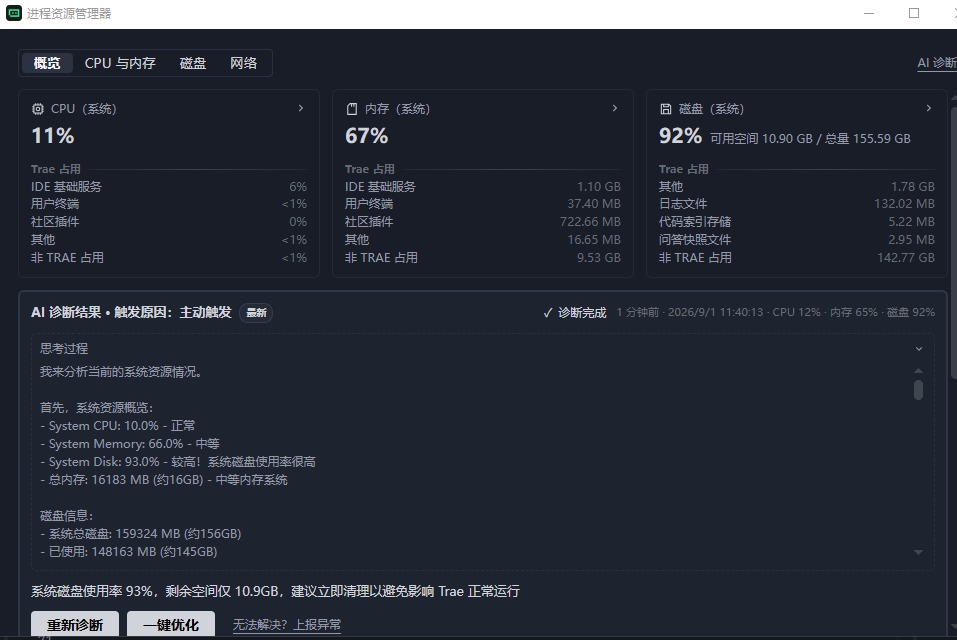Minimize the process manager window
Viewport: 957px width, 640px height.
[869, 13]
